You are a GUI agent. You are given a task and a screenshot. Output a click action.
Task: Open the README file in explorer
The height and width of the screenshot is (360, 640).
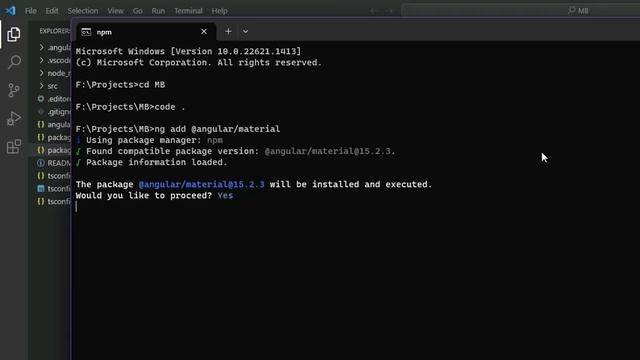click(55, 163)
